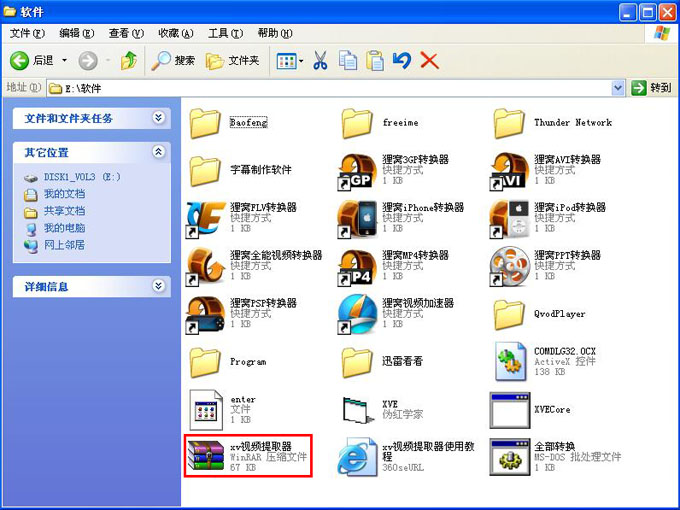Expand the address bar dropdown
680x510 pixels.
click(618, 88)
